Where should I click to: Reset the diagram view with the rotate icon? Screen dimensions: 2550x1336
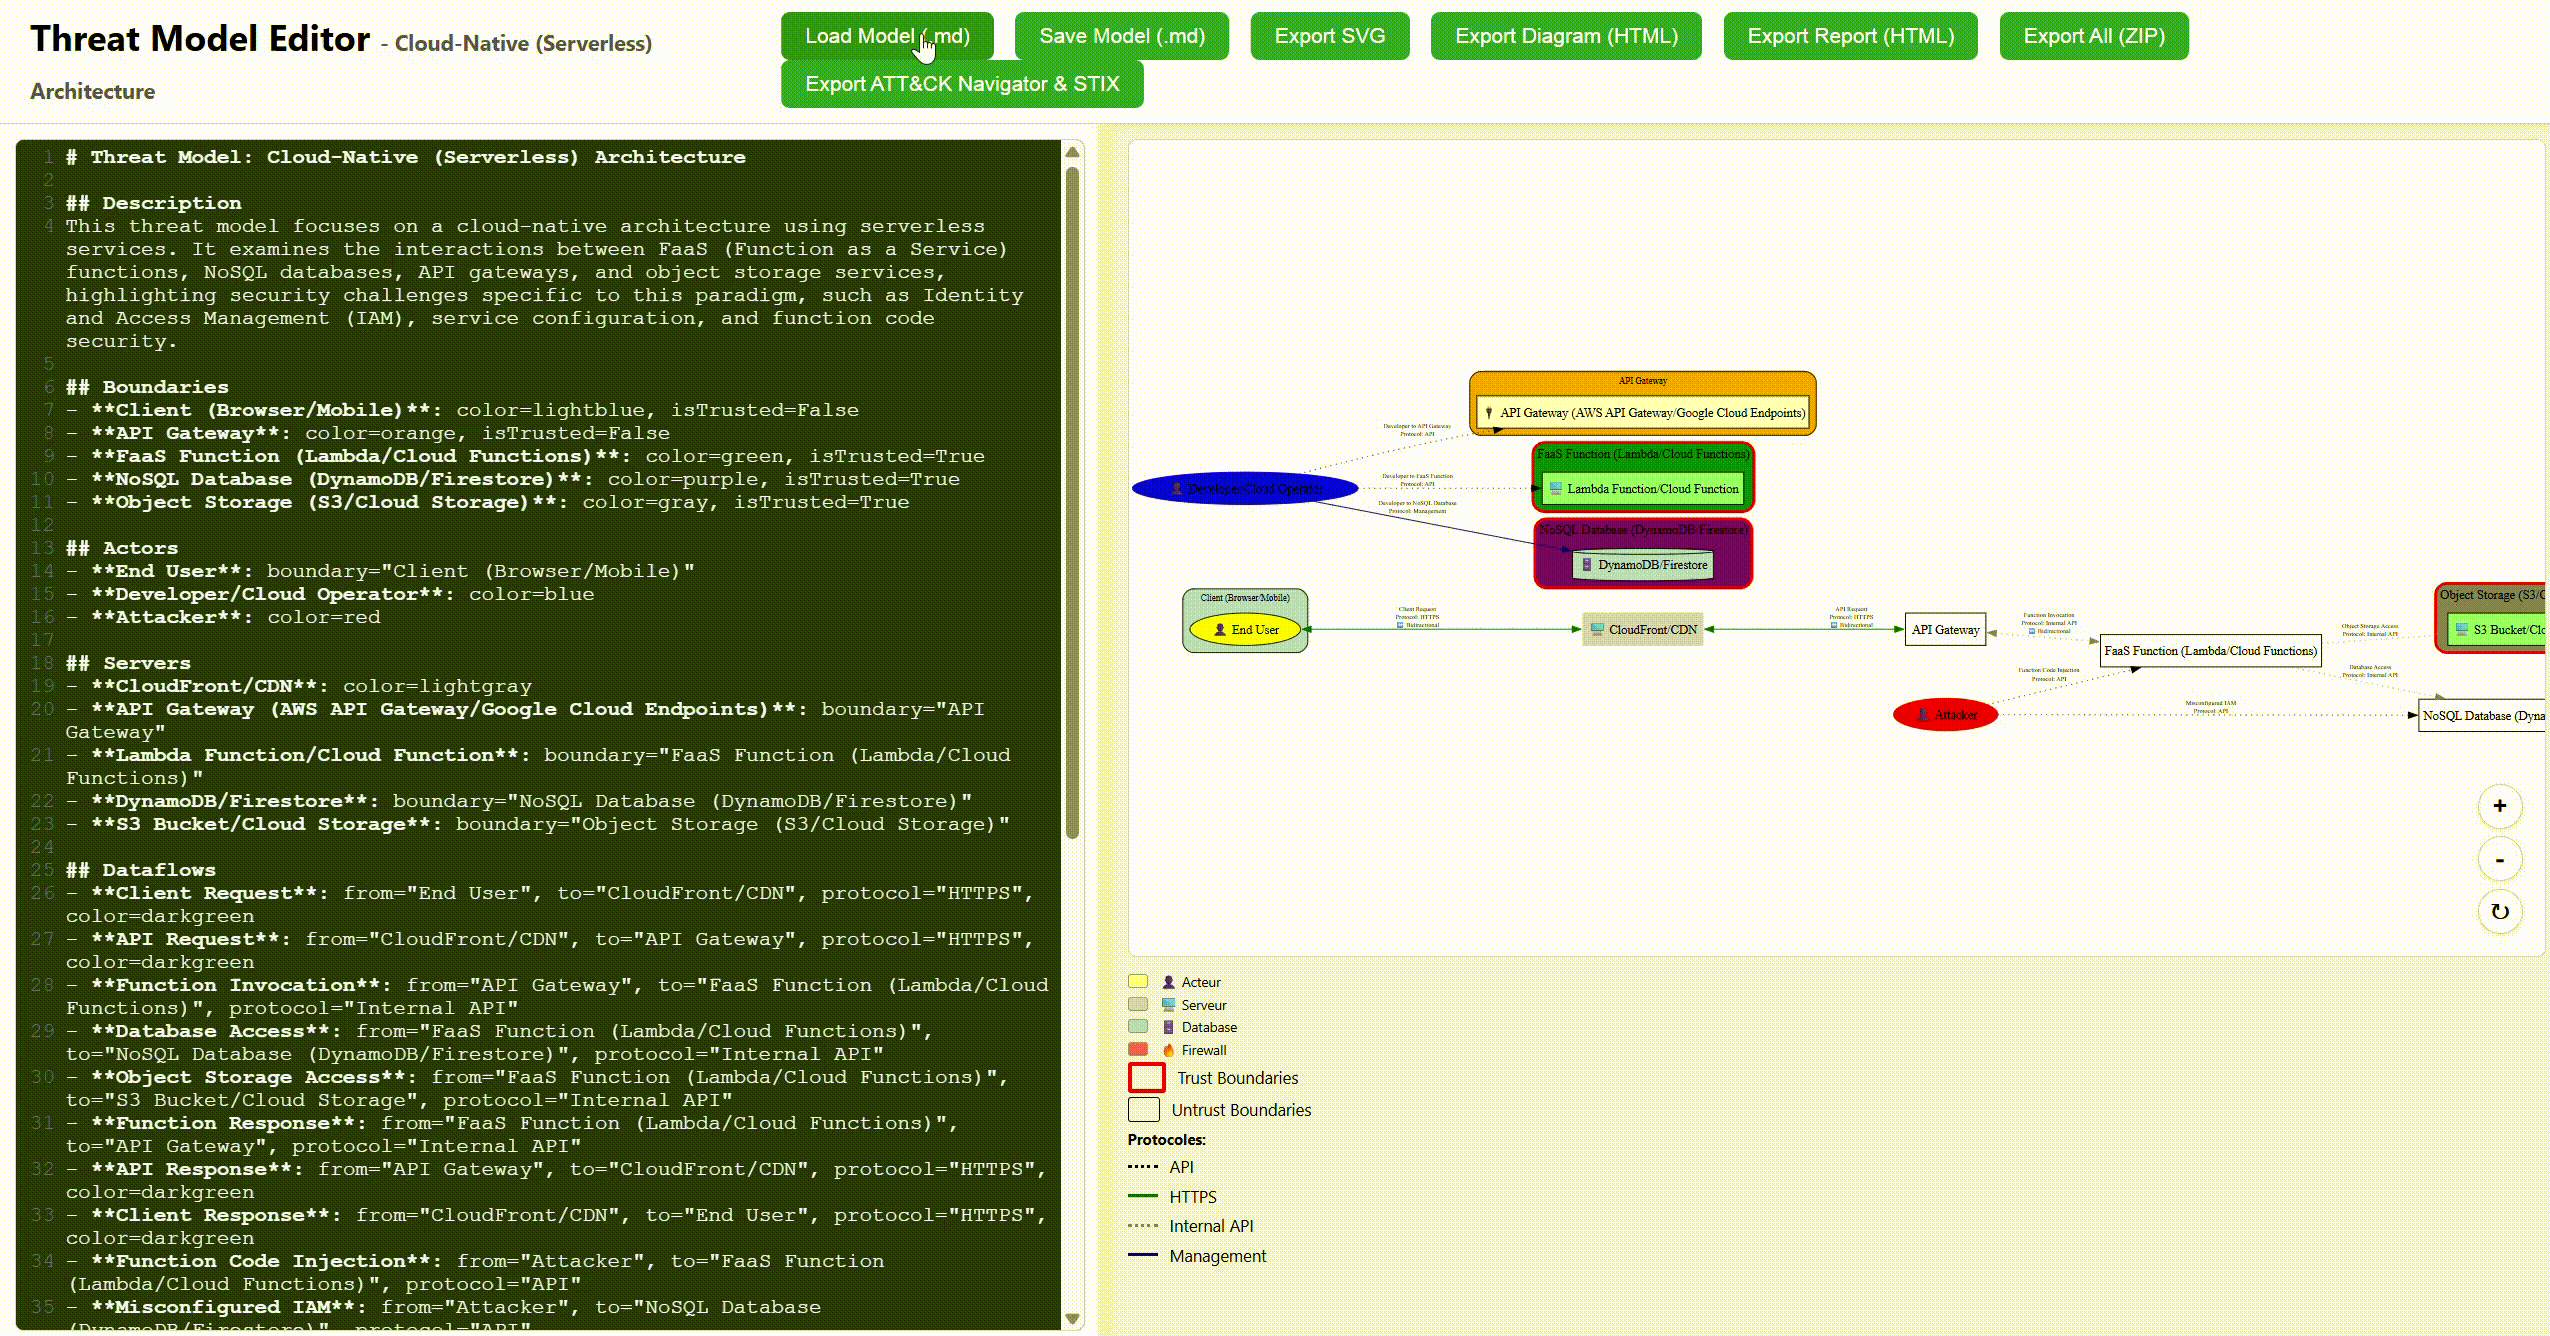point(2499,912)
